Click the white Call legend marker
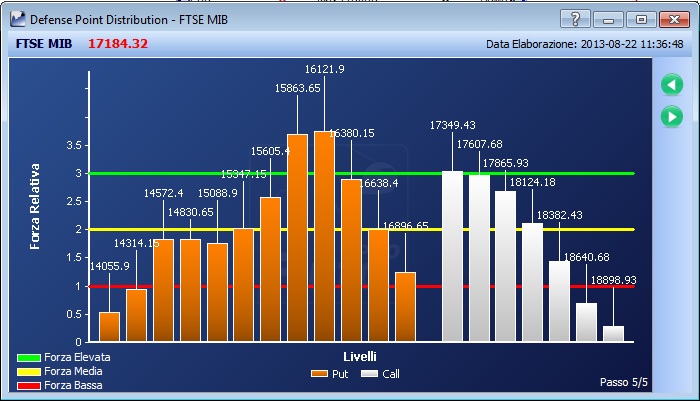This screenshot has width=700, height=401. 369,374
